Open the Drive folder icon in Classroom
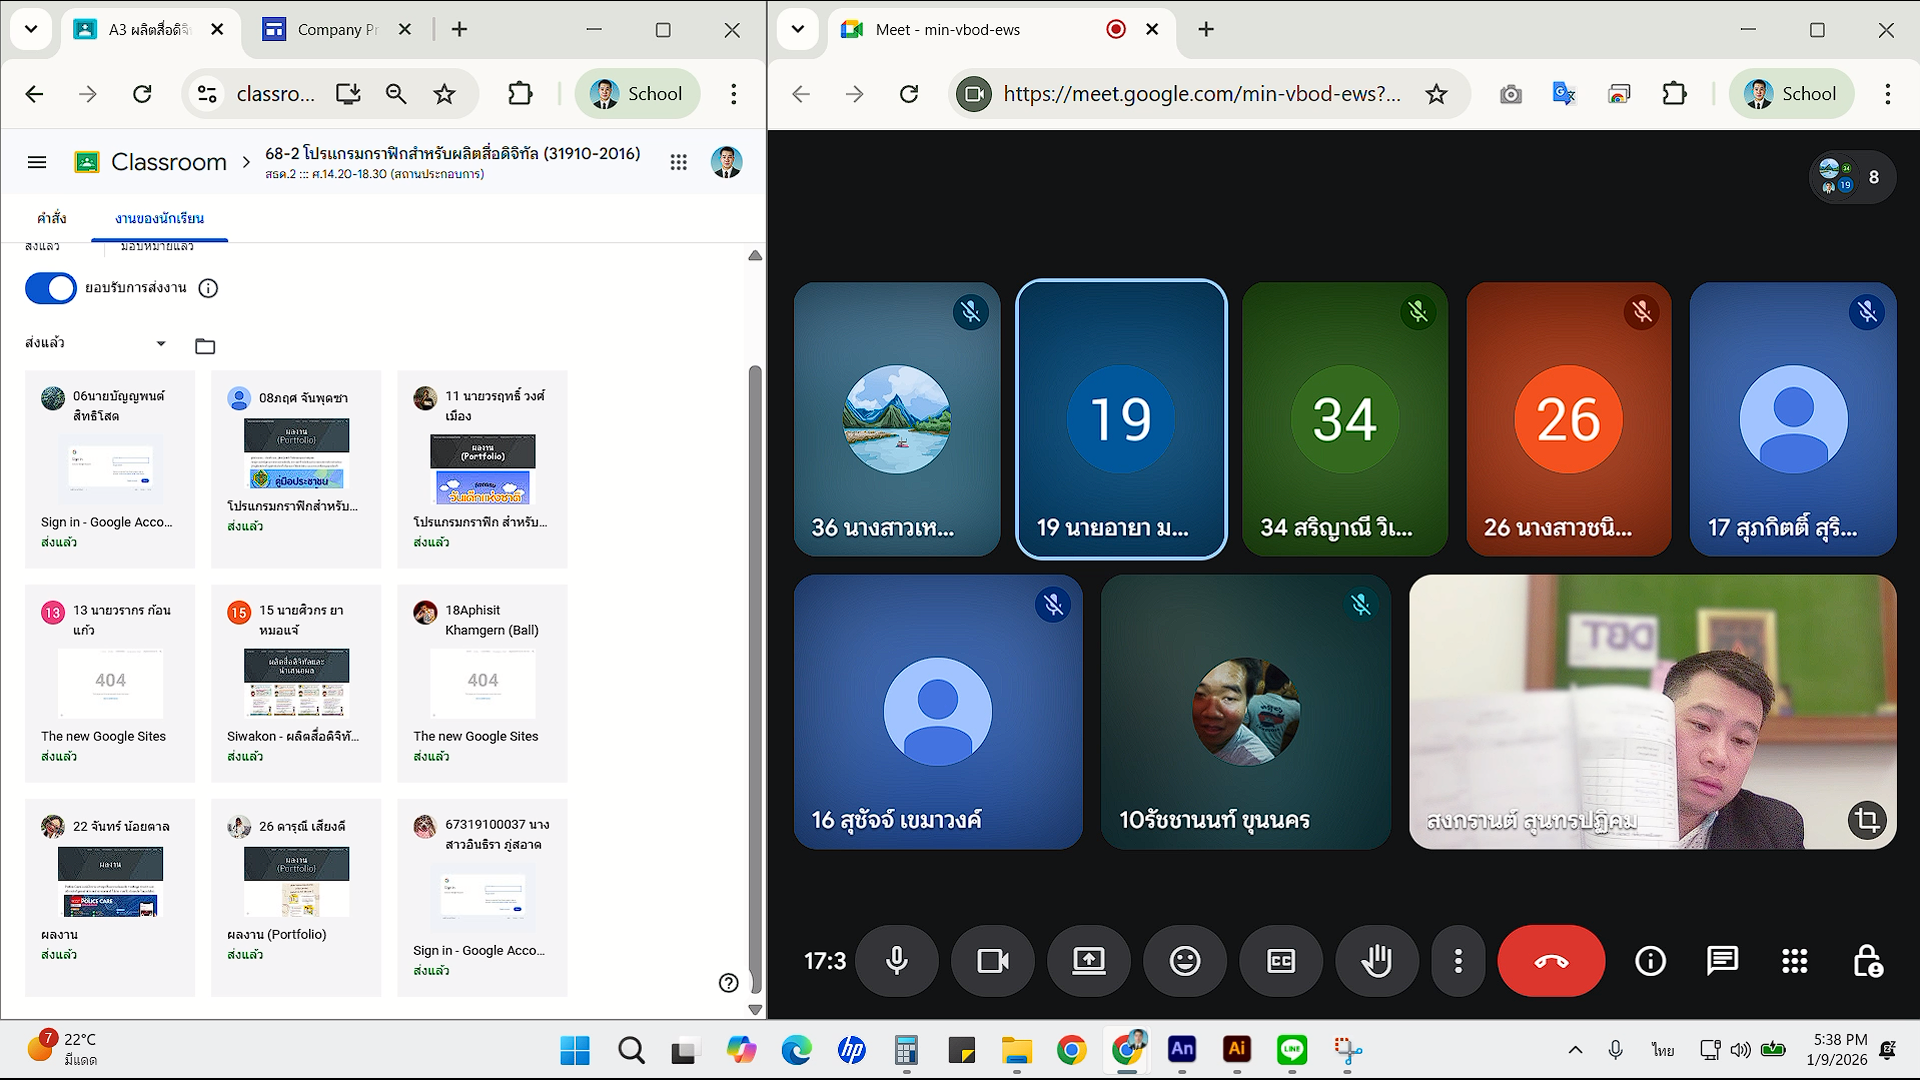 point(205,346)
